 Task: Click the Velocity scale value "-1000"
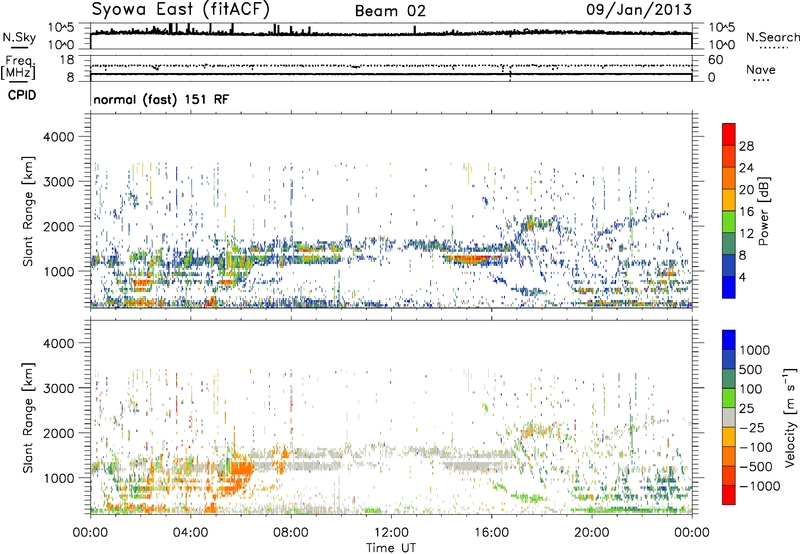click(x=760, y=486)
